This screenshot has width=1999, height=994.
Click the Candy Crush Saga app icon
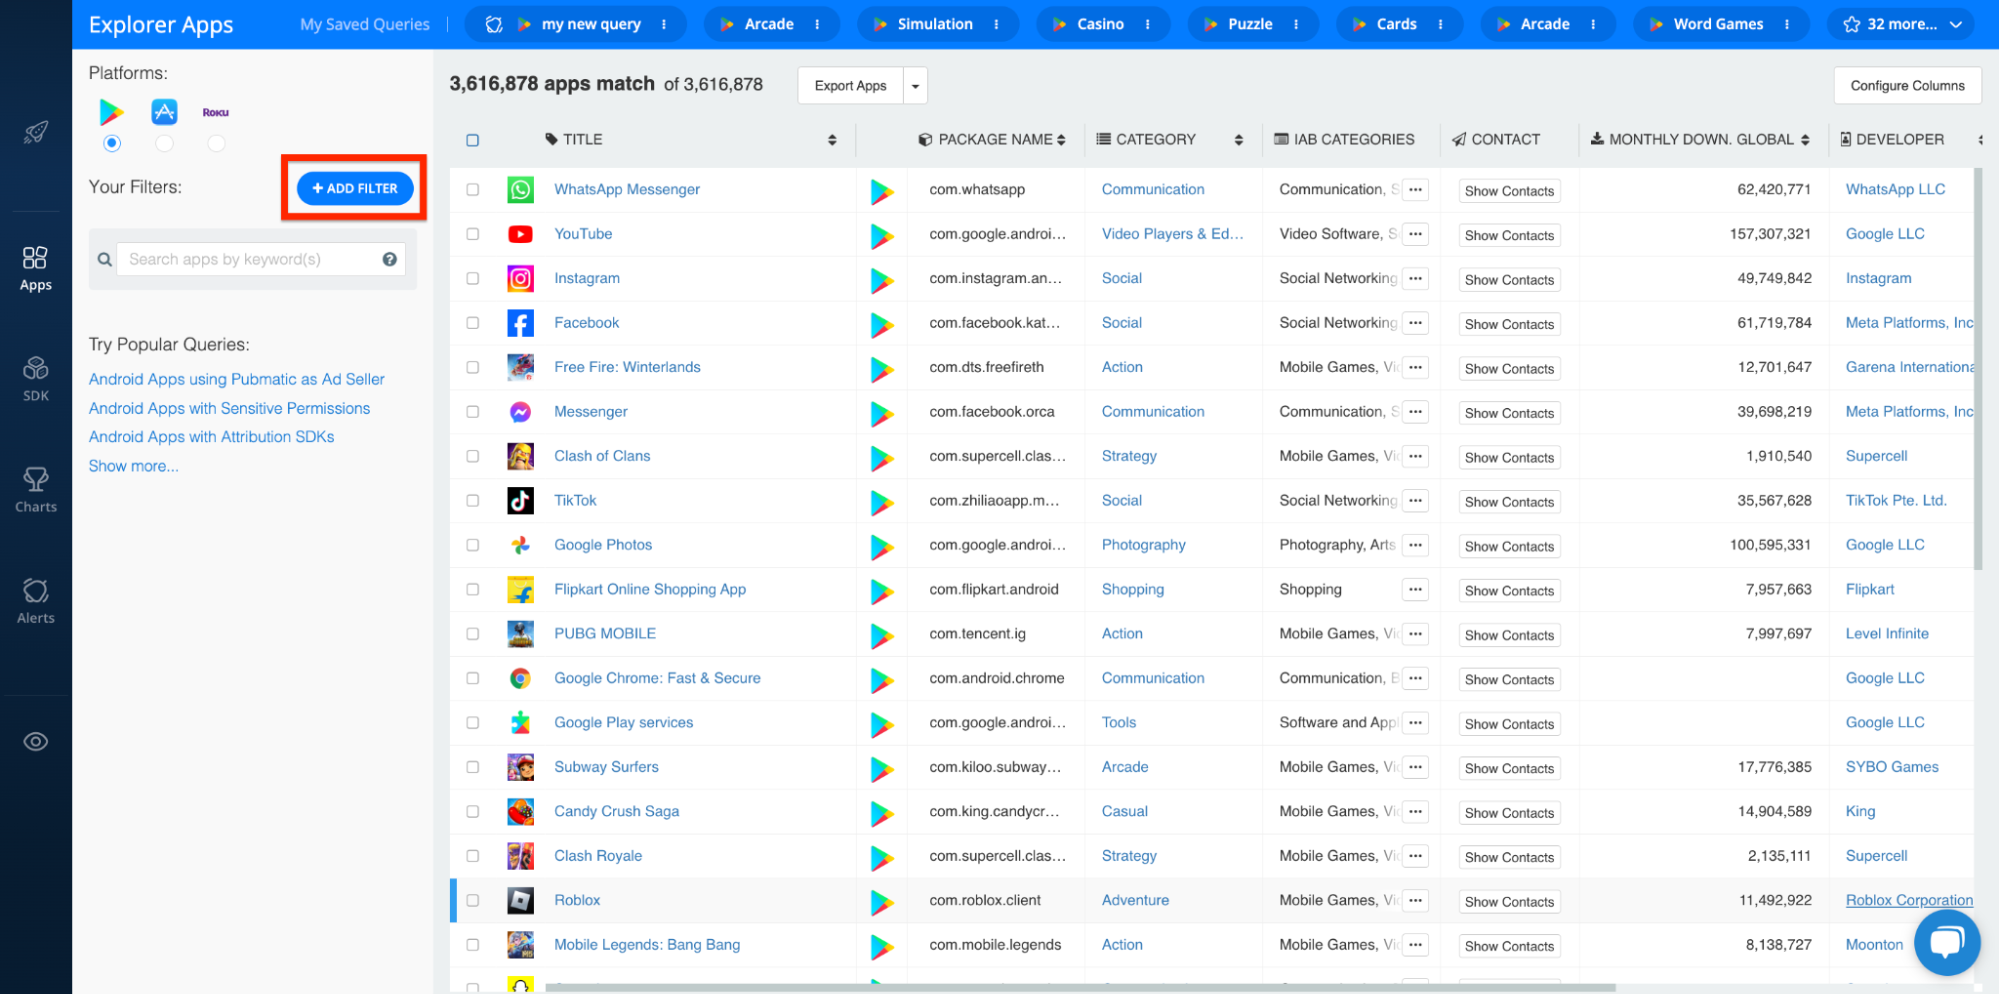(520, 811)
